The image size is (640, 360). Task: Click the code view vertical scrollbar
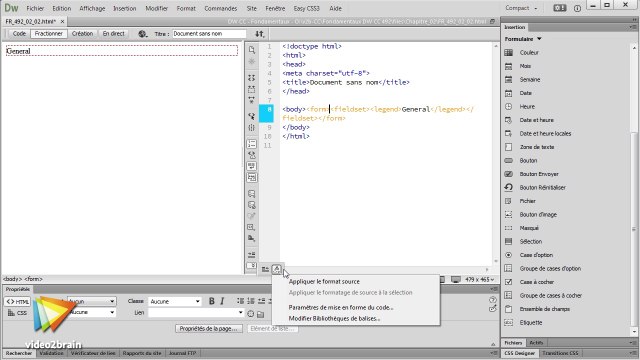pos(496,153)
